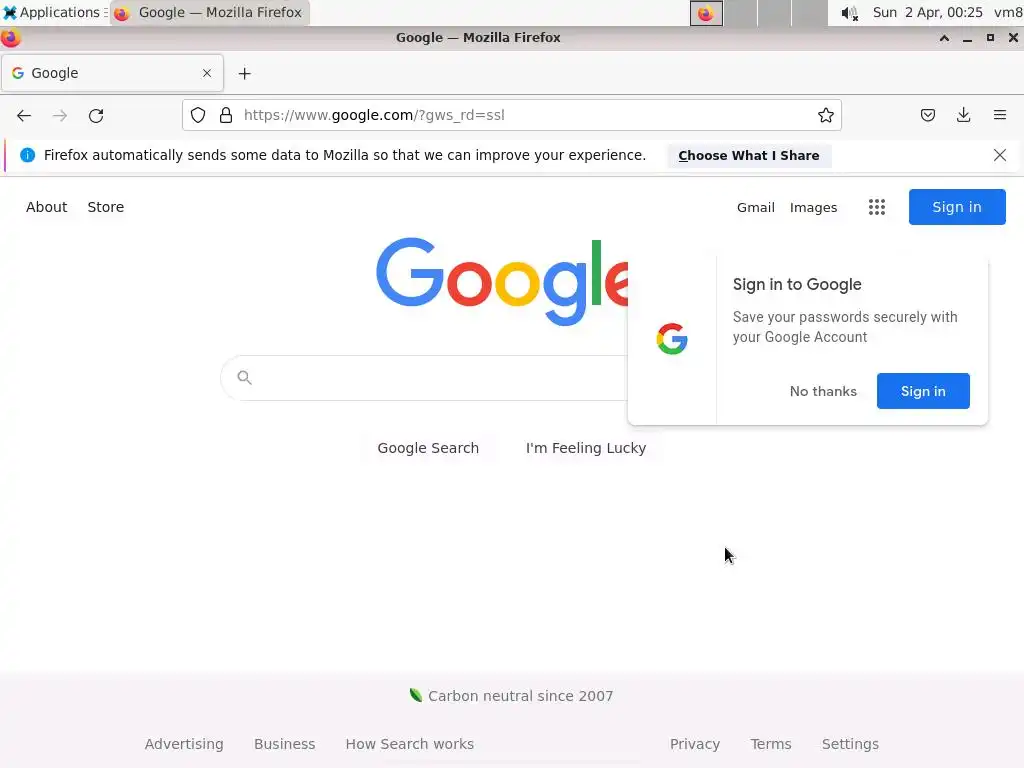Close the Google tab

click(x=206, y=73)
